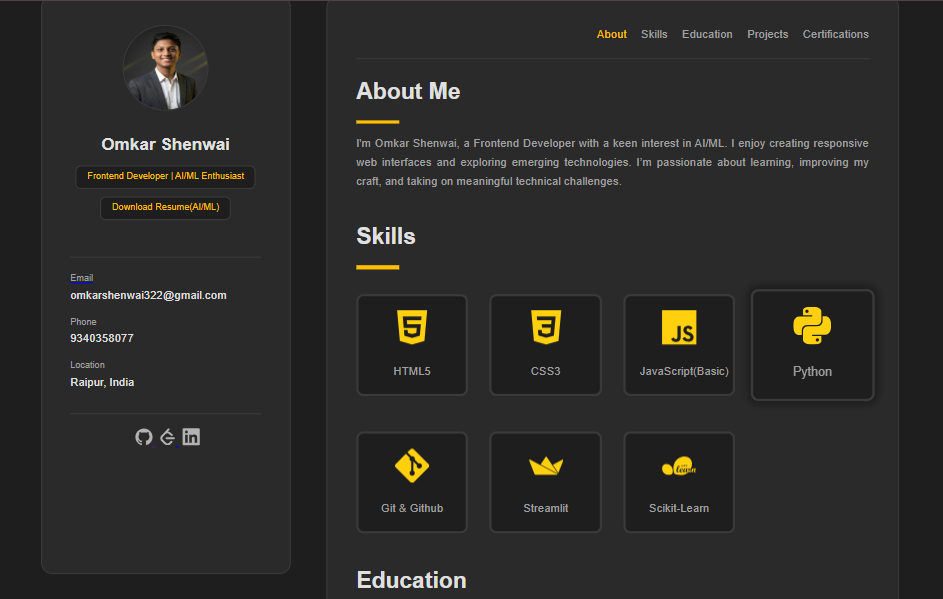Click the LeetCode social icon
This screenshot has height=599, width=943.
pos(168,437)
